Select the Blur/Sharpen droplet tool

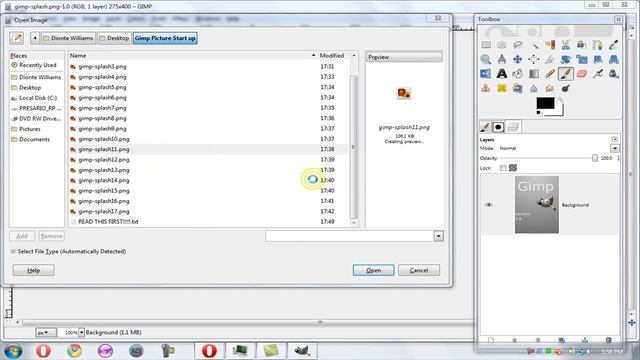click(533, 89)
